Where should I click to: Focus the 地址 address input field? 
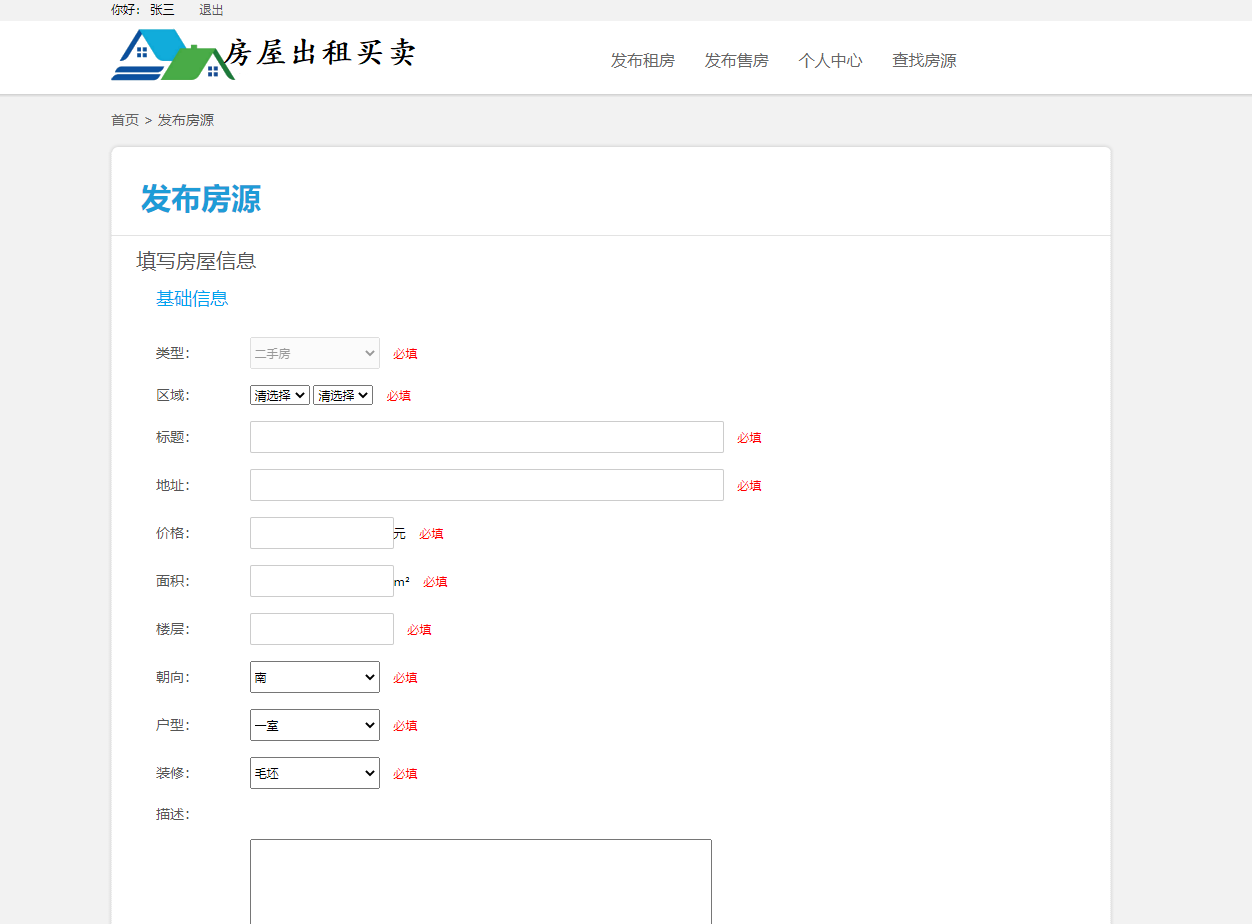point(486,485)
